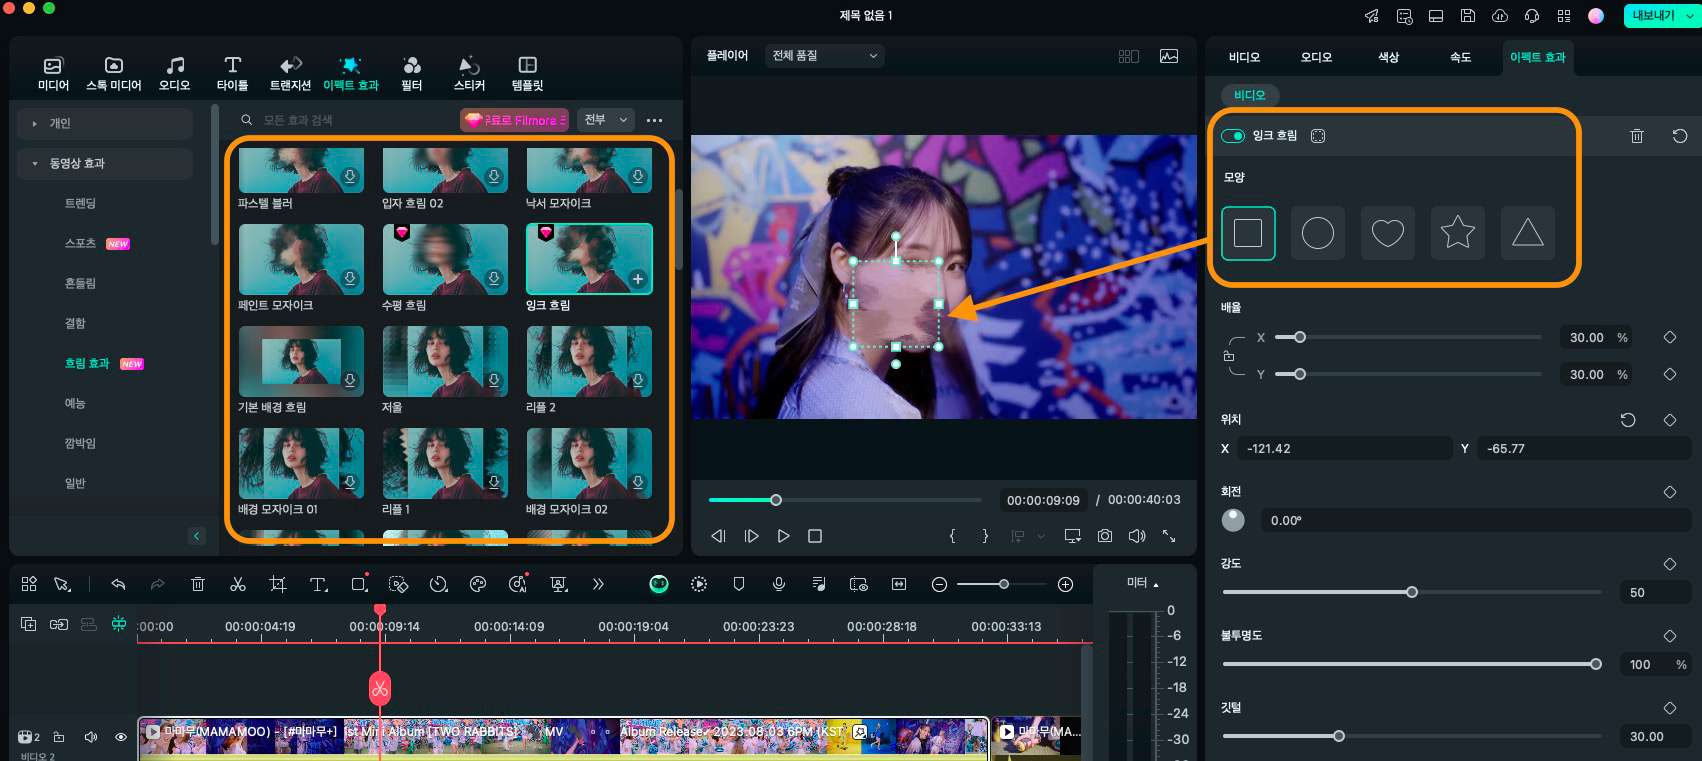Toggle the 잉크 흐림 effect switch
Viewport: 1702px width, 761px height.
click(x=1233, y=136)
